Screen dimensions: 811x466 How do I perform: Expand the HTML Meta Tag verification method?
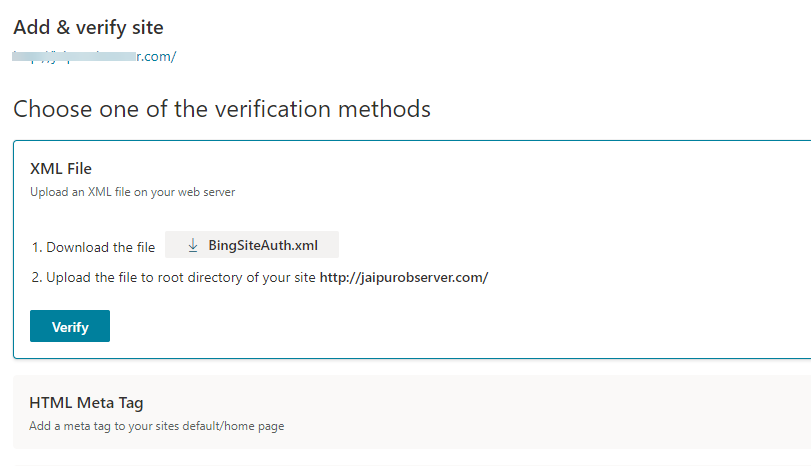[x=412, y=412]
